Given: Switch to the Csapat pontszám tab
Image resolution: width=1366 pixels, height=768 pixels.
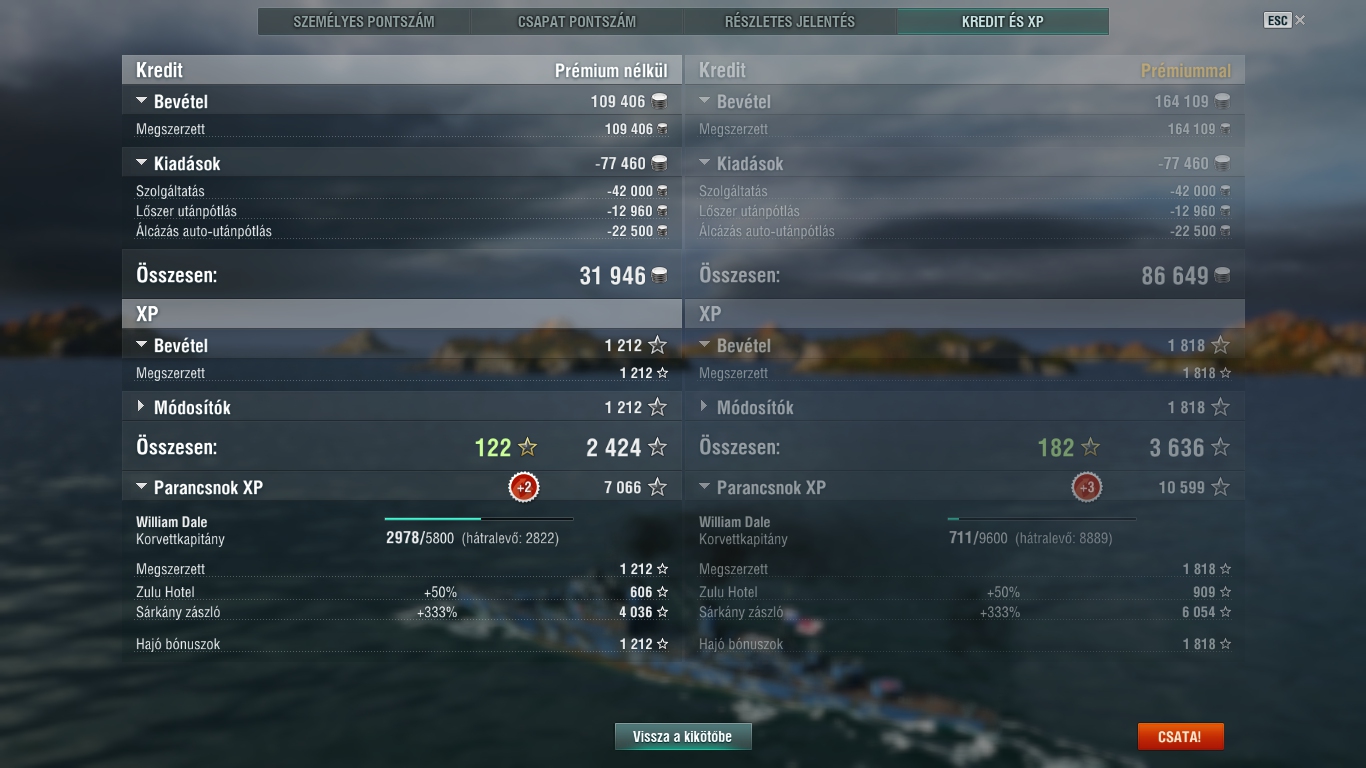Looking at the screenshot, I should click(x=577, y=21).
